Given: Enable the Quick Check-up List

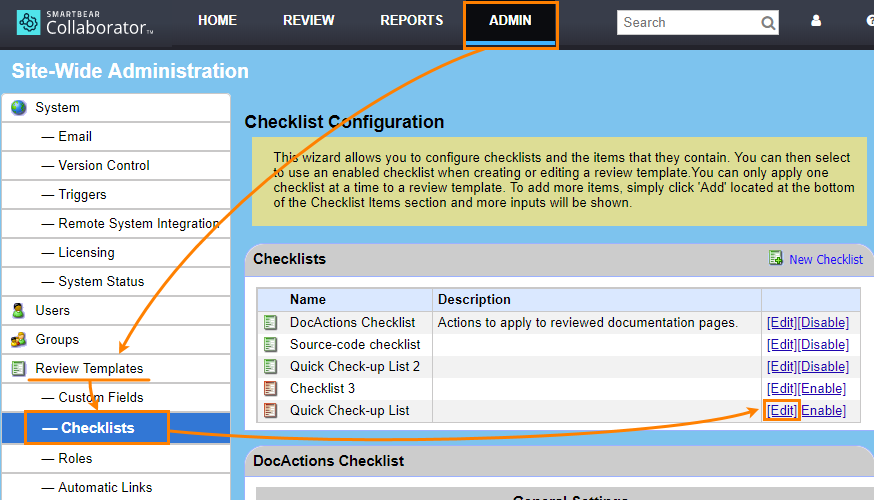Looking at the screenshot, I should coord(823,410).
